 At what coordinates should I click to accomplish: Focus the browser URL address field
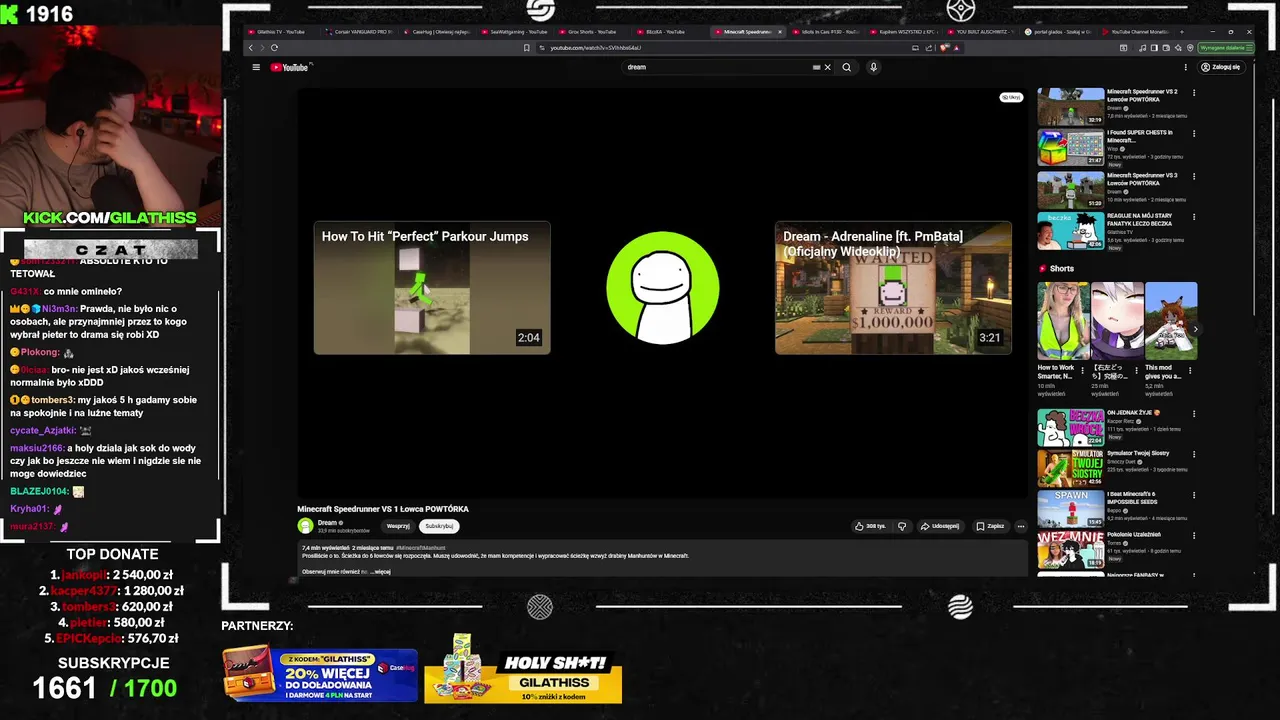[x=720, y=47]
